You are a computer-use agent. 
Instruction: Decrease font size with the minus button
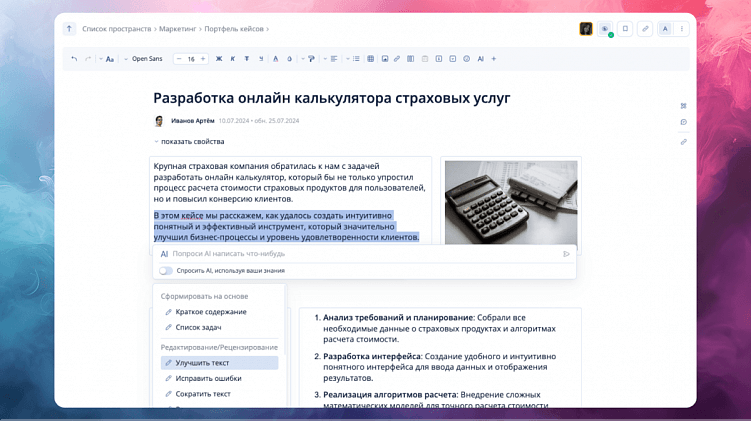coord(179,59)
